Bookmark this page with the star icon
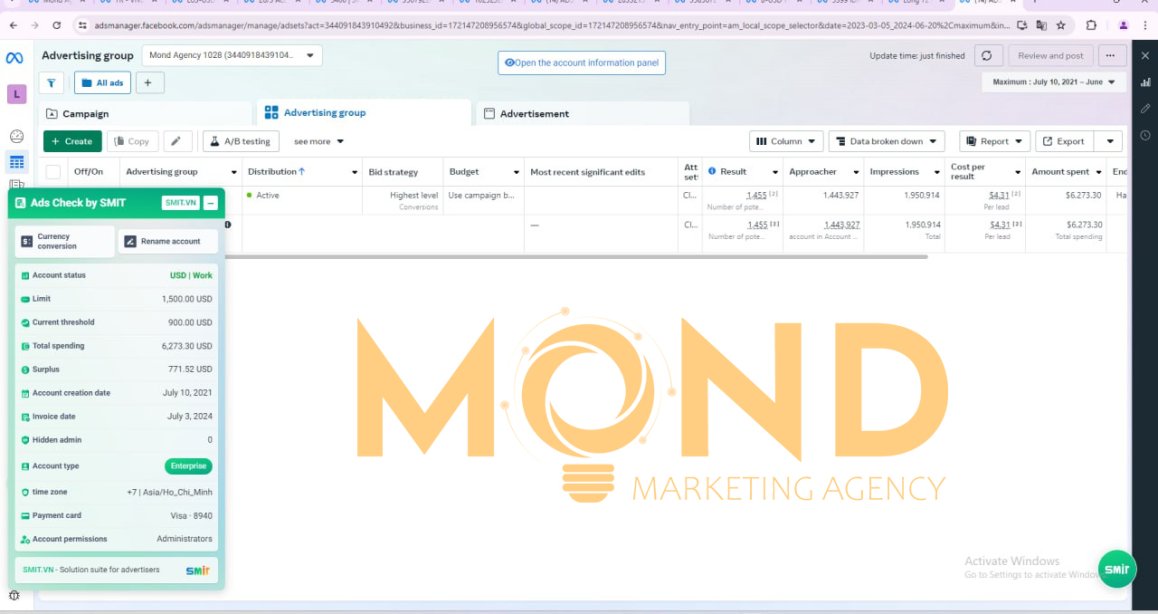The width and height of the screenshot is (1158, 614). [x=1061, y=25]
